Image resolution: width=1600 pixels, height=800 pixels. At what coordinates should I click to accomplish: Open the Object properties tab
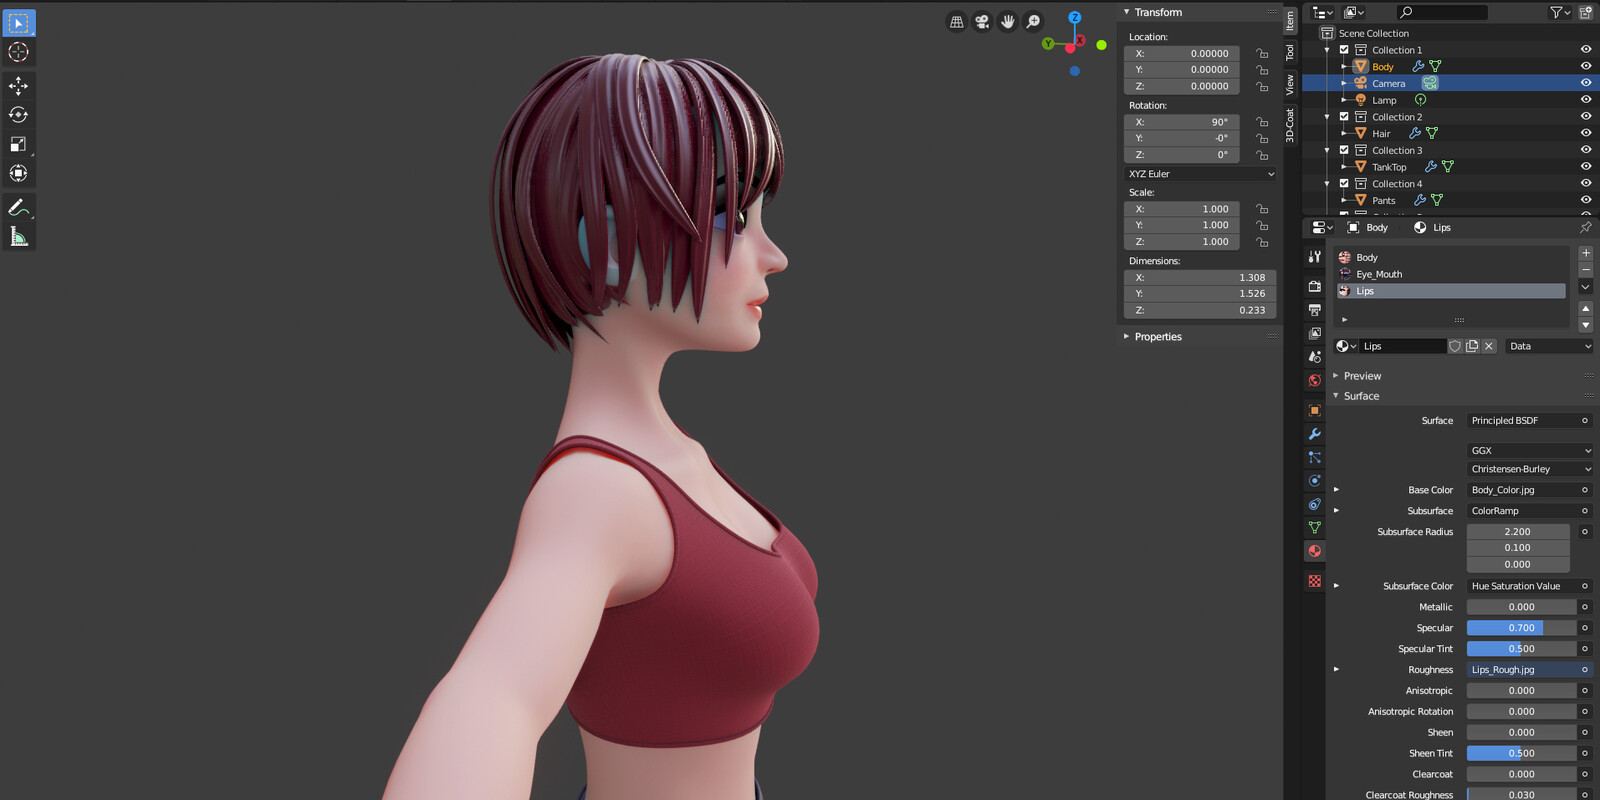tap(1315, 410)
